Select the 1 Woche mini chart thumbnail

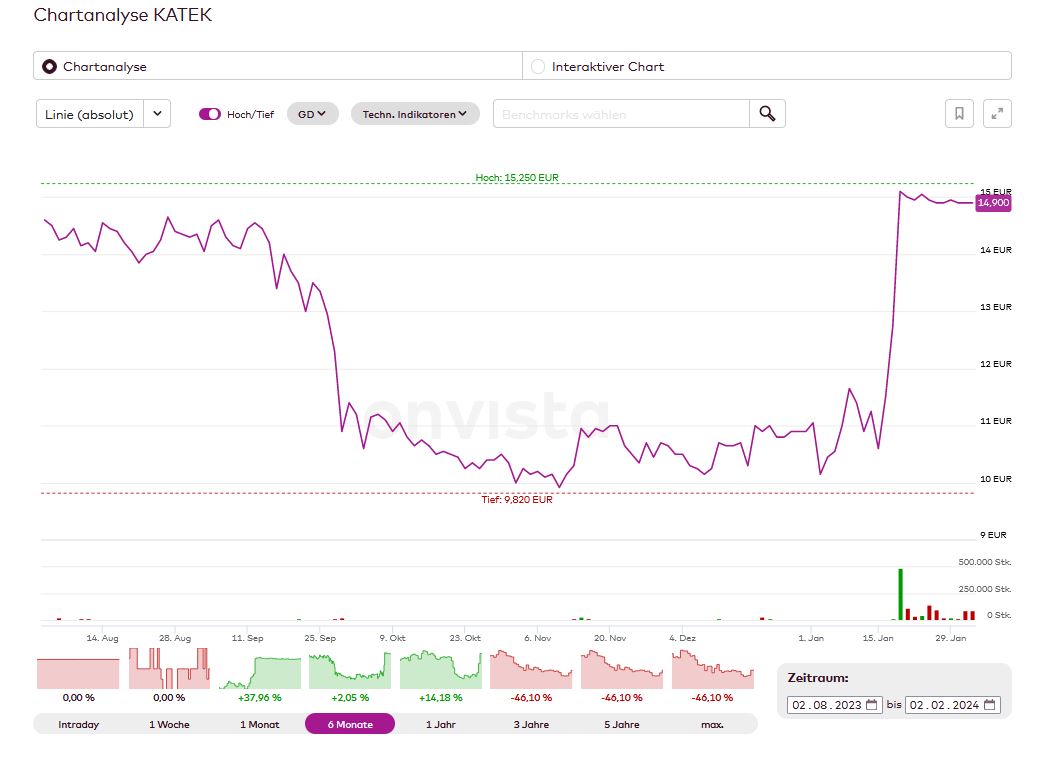(x=168, y=668)
